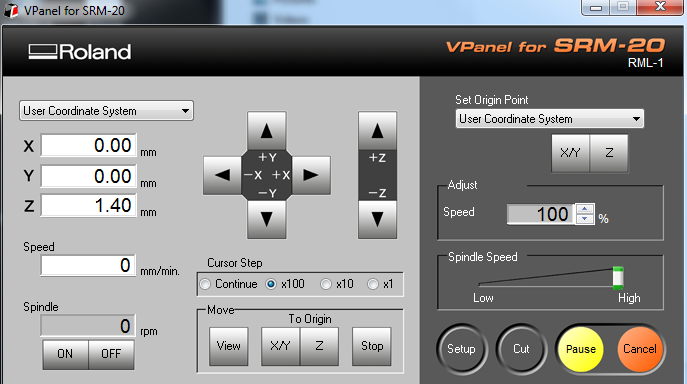Click the Speed mm/min value field
This screenshot has height=384, width=687.
[x=88, y=265]
